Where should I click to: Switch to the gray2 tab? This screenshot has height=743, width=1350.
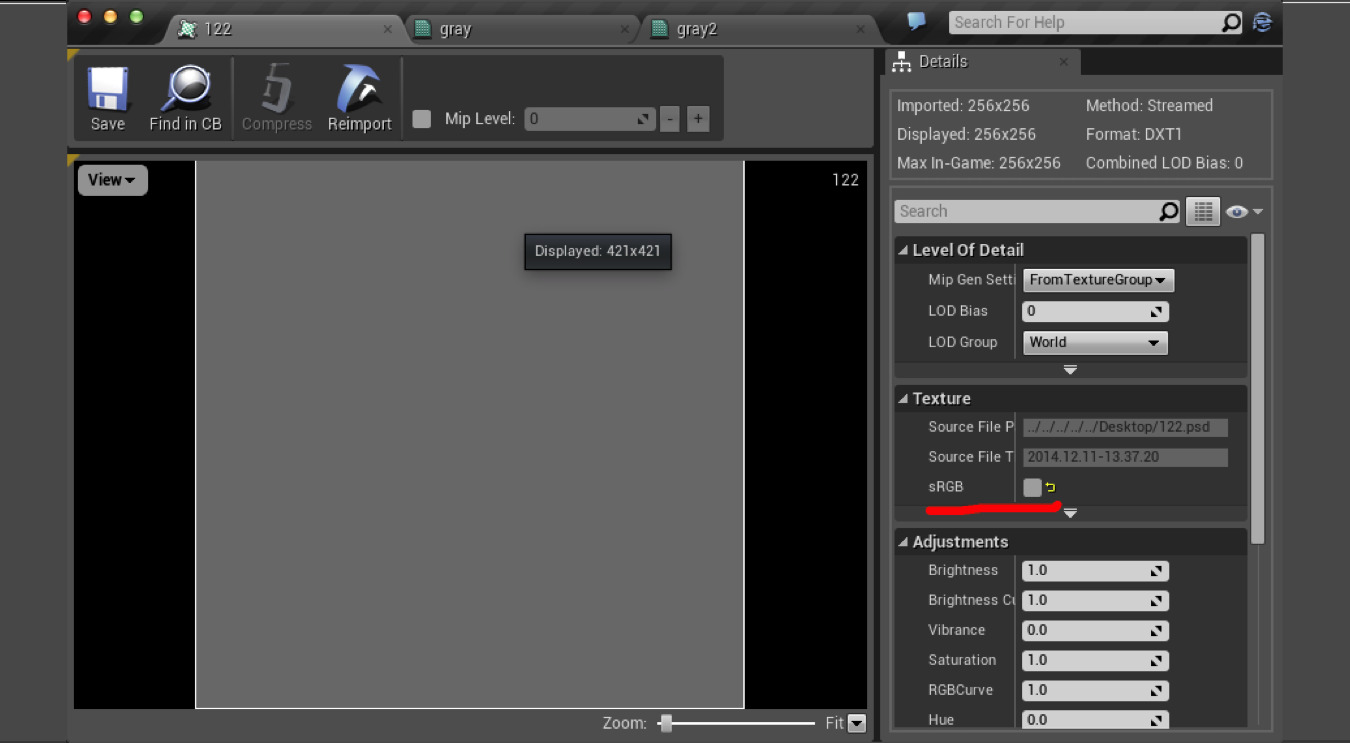point(697,29)
